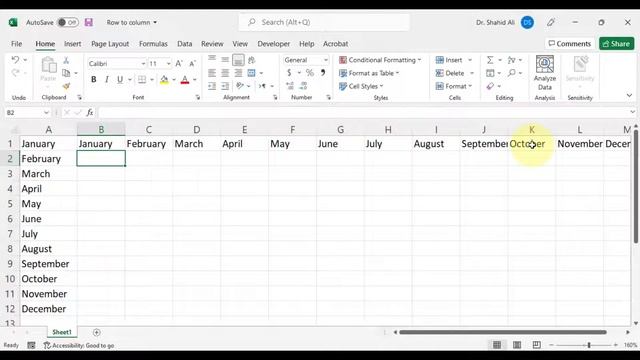Apply red font color

coord(185,80)
